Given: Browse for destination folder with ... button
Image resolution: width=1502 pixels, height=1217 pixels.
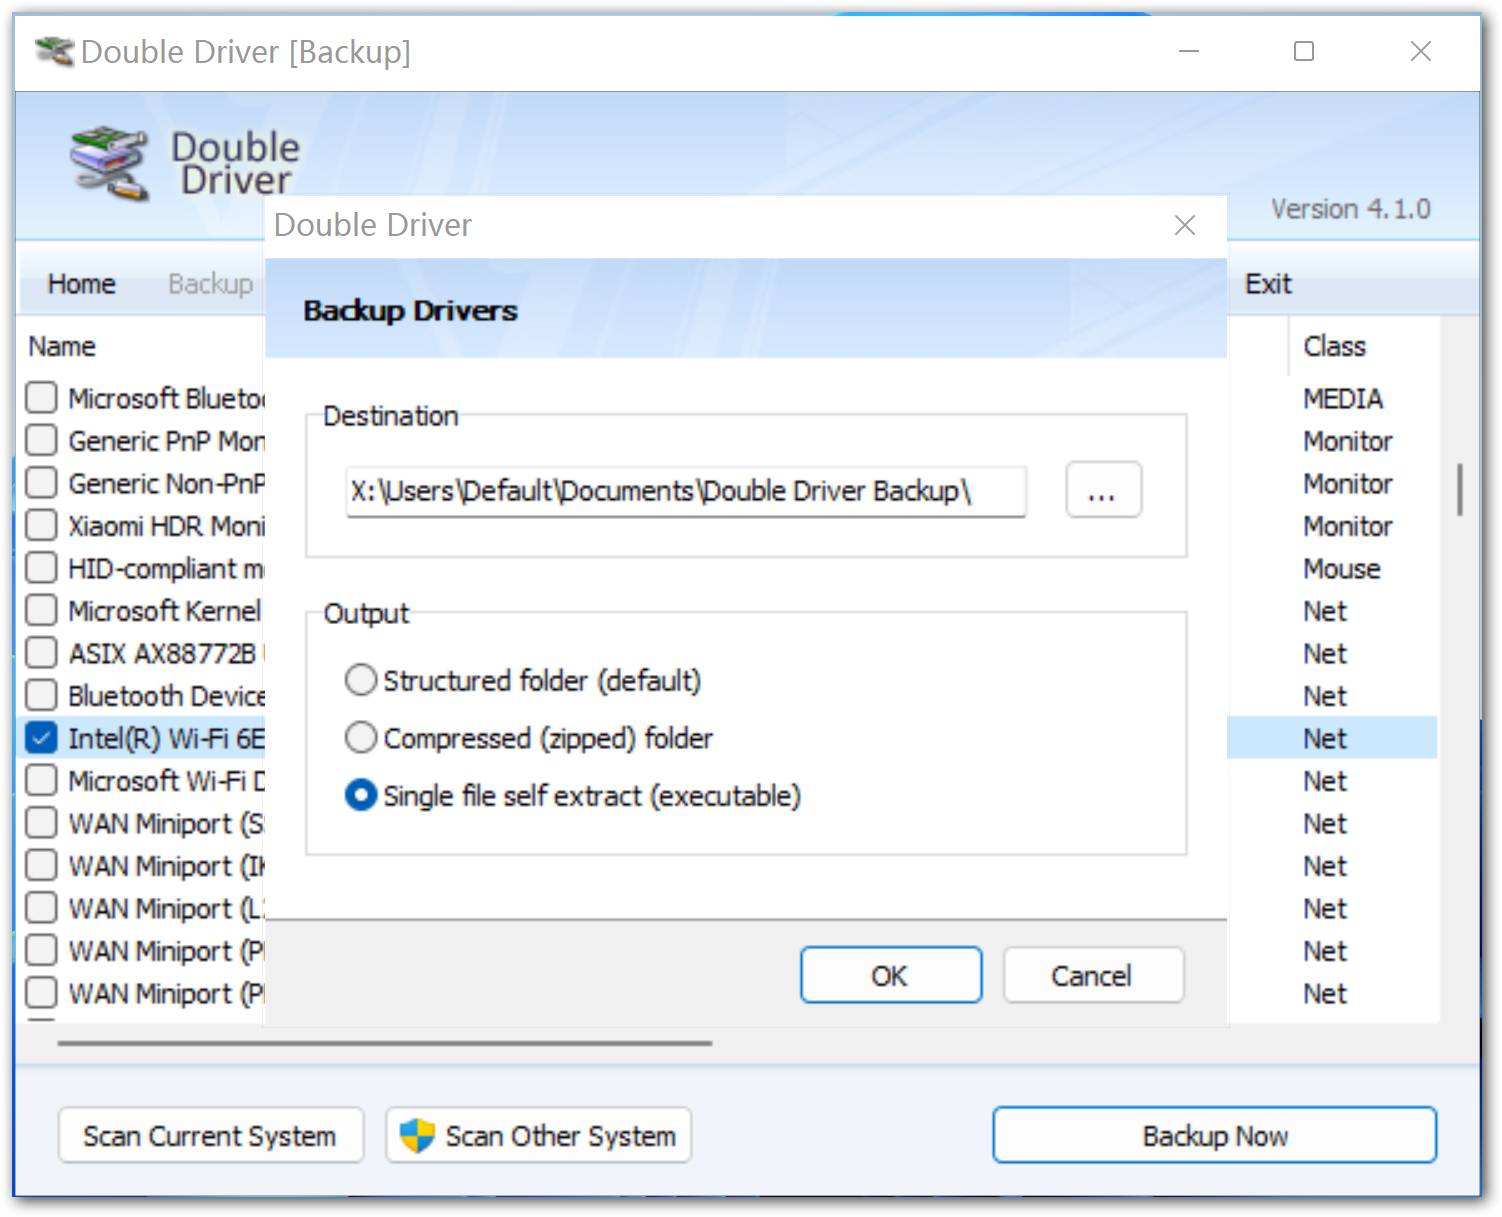Looking at the screenshot, I should [x=1103, y=490].
